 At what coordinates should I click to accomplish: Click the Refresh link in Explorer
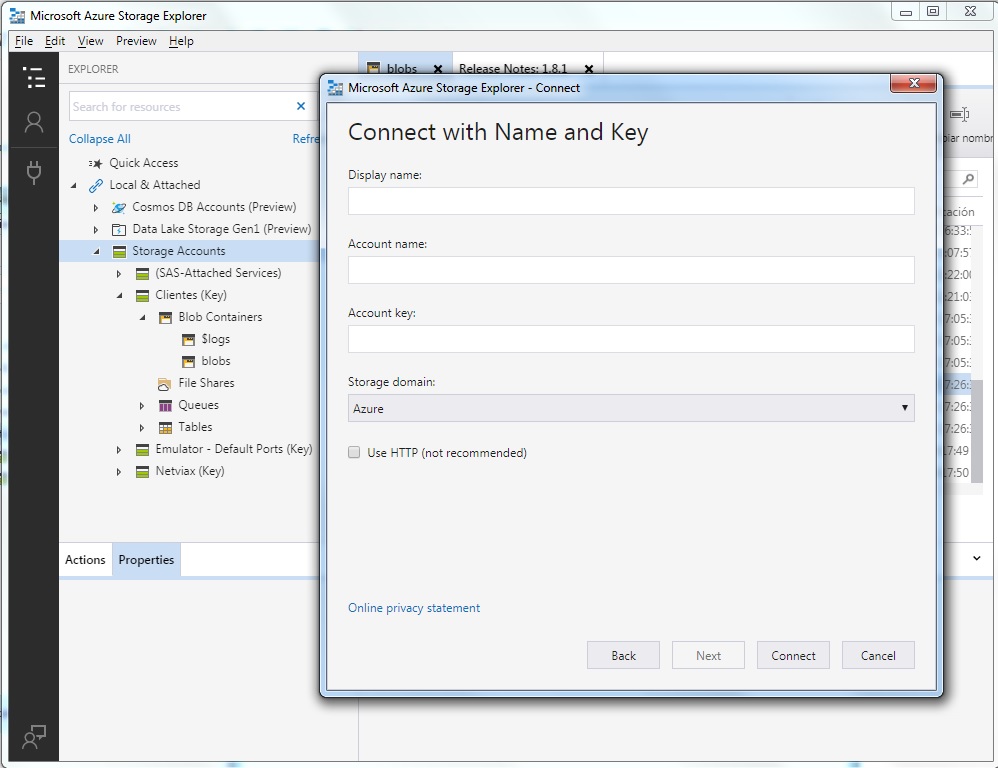click(x=306, y=139)
